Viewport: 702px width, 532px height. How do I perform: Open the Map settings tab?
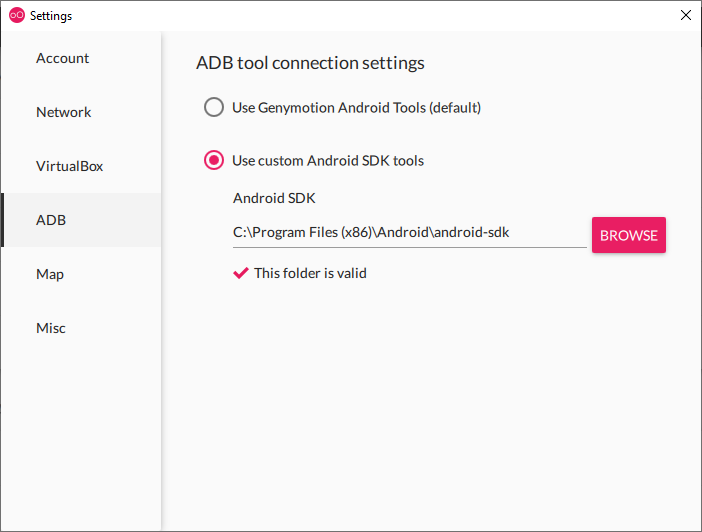pos(50,274)
